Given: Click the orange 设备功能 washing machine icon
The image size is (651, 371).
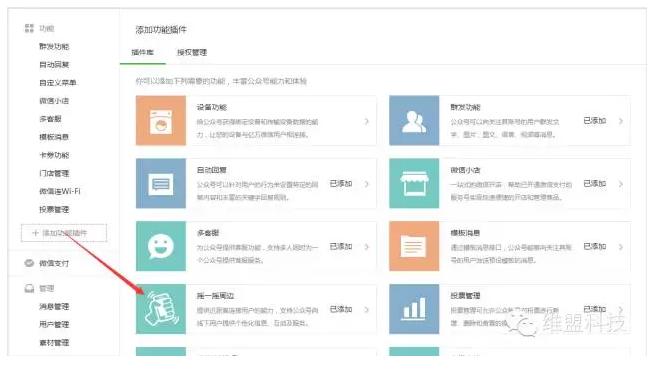Looking at the screenshot, I should pyautogui.click(x=161, y=120).
